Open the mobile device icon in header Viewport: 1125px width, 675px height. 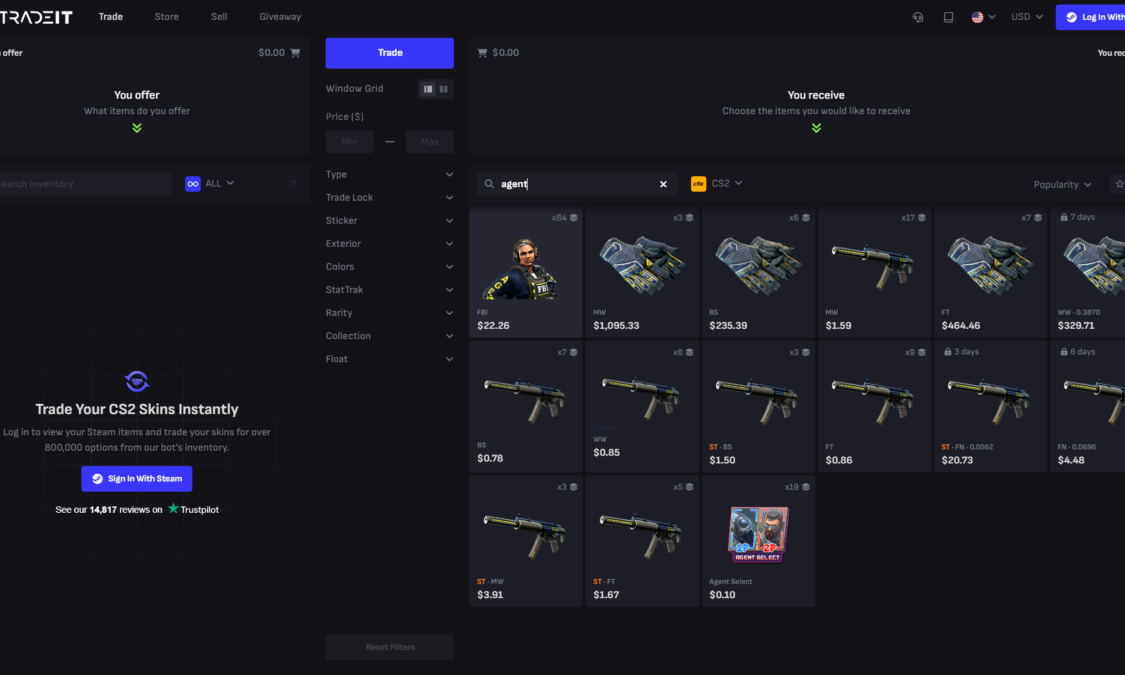click(948, 17)
